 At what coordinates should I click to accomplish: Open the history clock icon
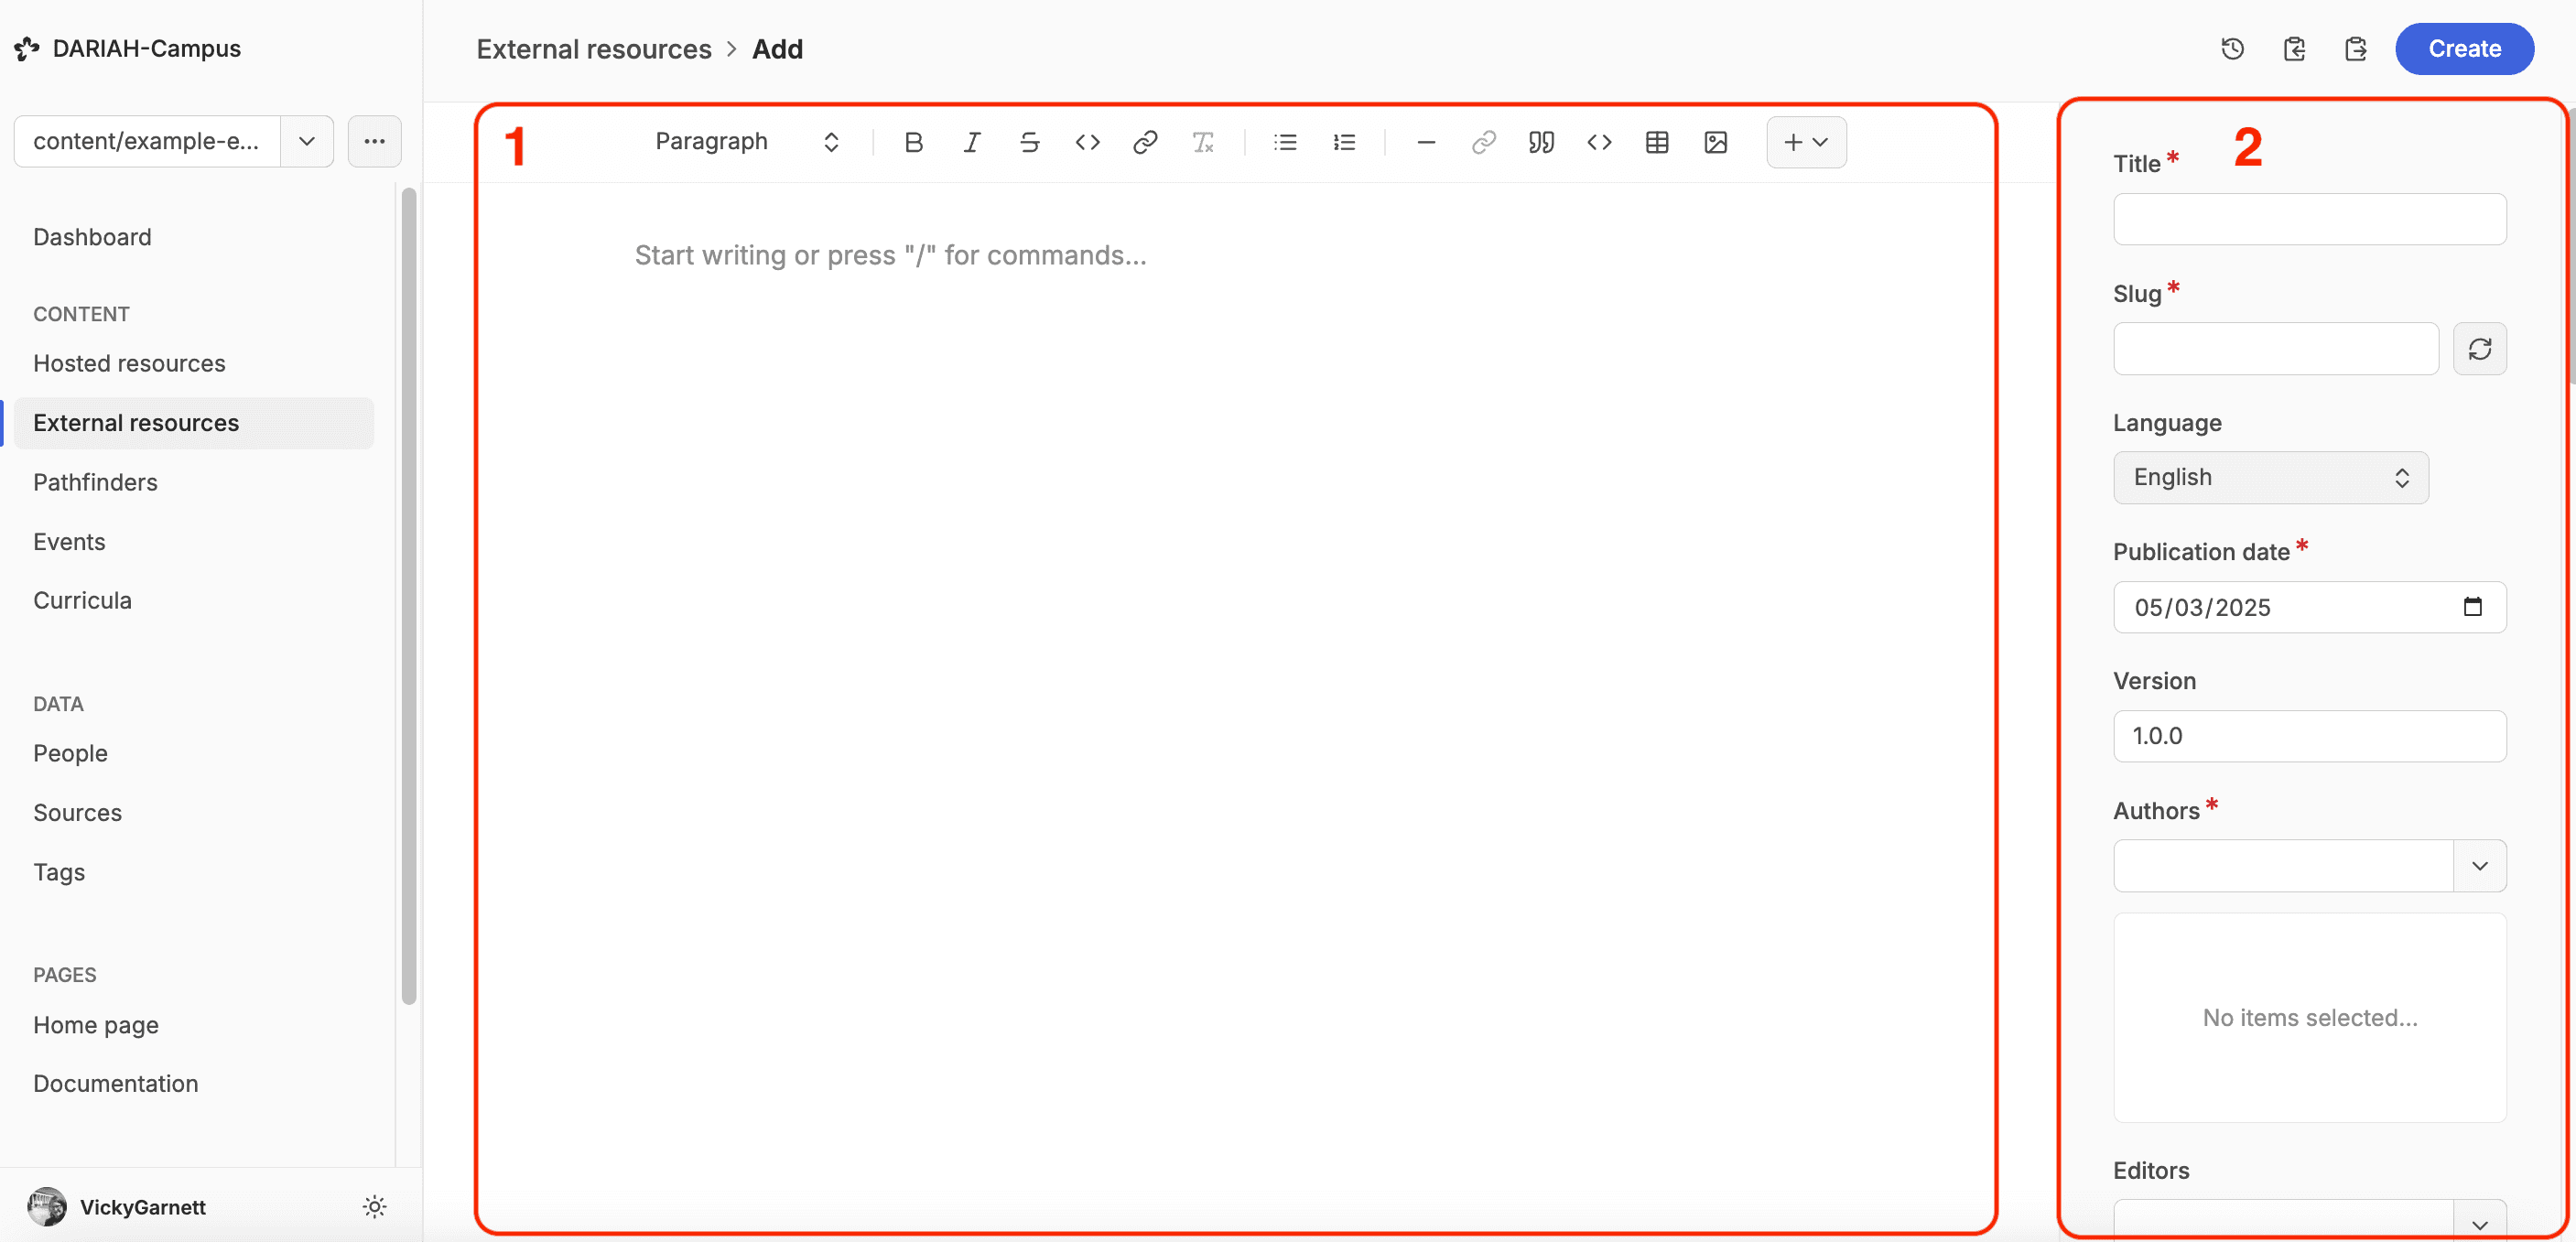[x=2232, y=49]
